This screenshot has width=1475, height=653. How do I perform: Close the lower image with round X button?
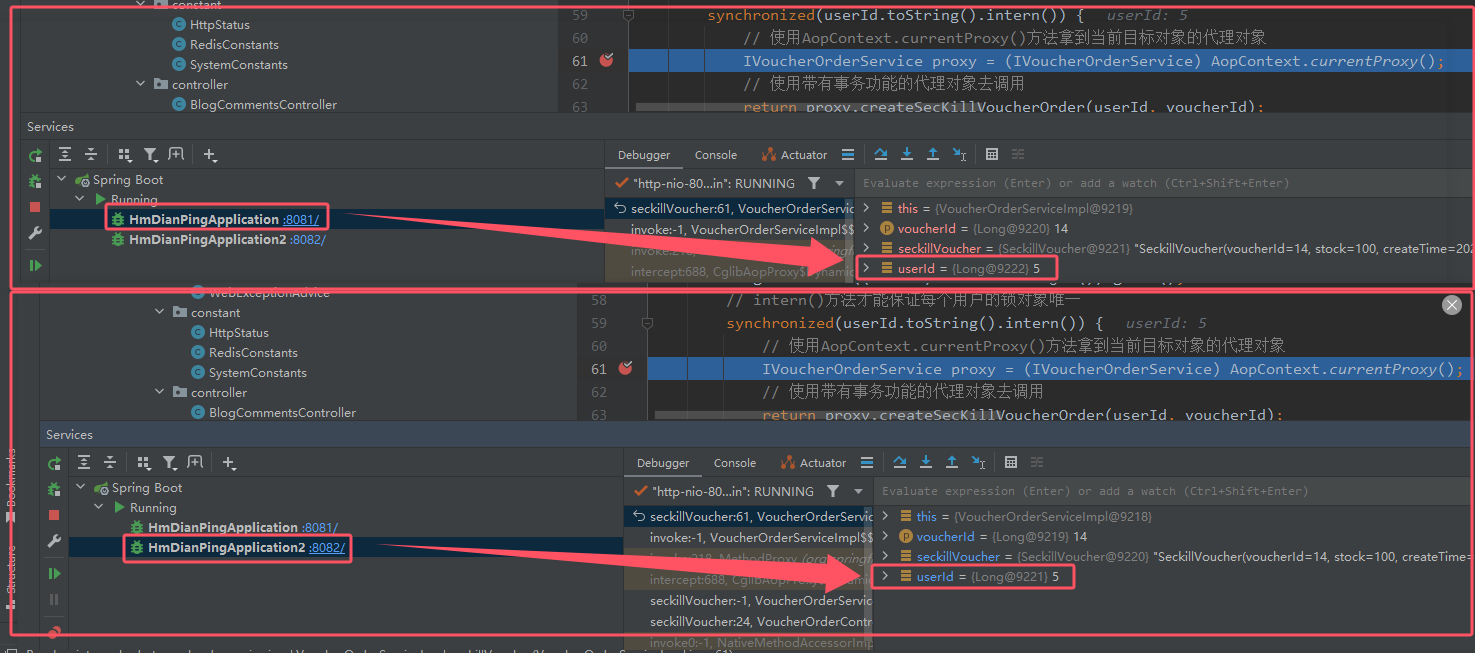(x=1452, y=305)
